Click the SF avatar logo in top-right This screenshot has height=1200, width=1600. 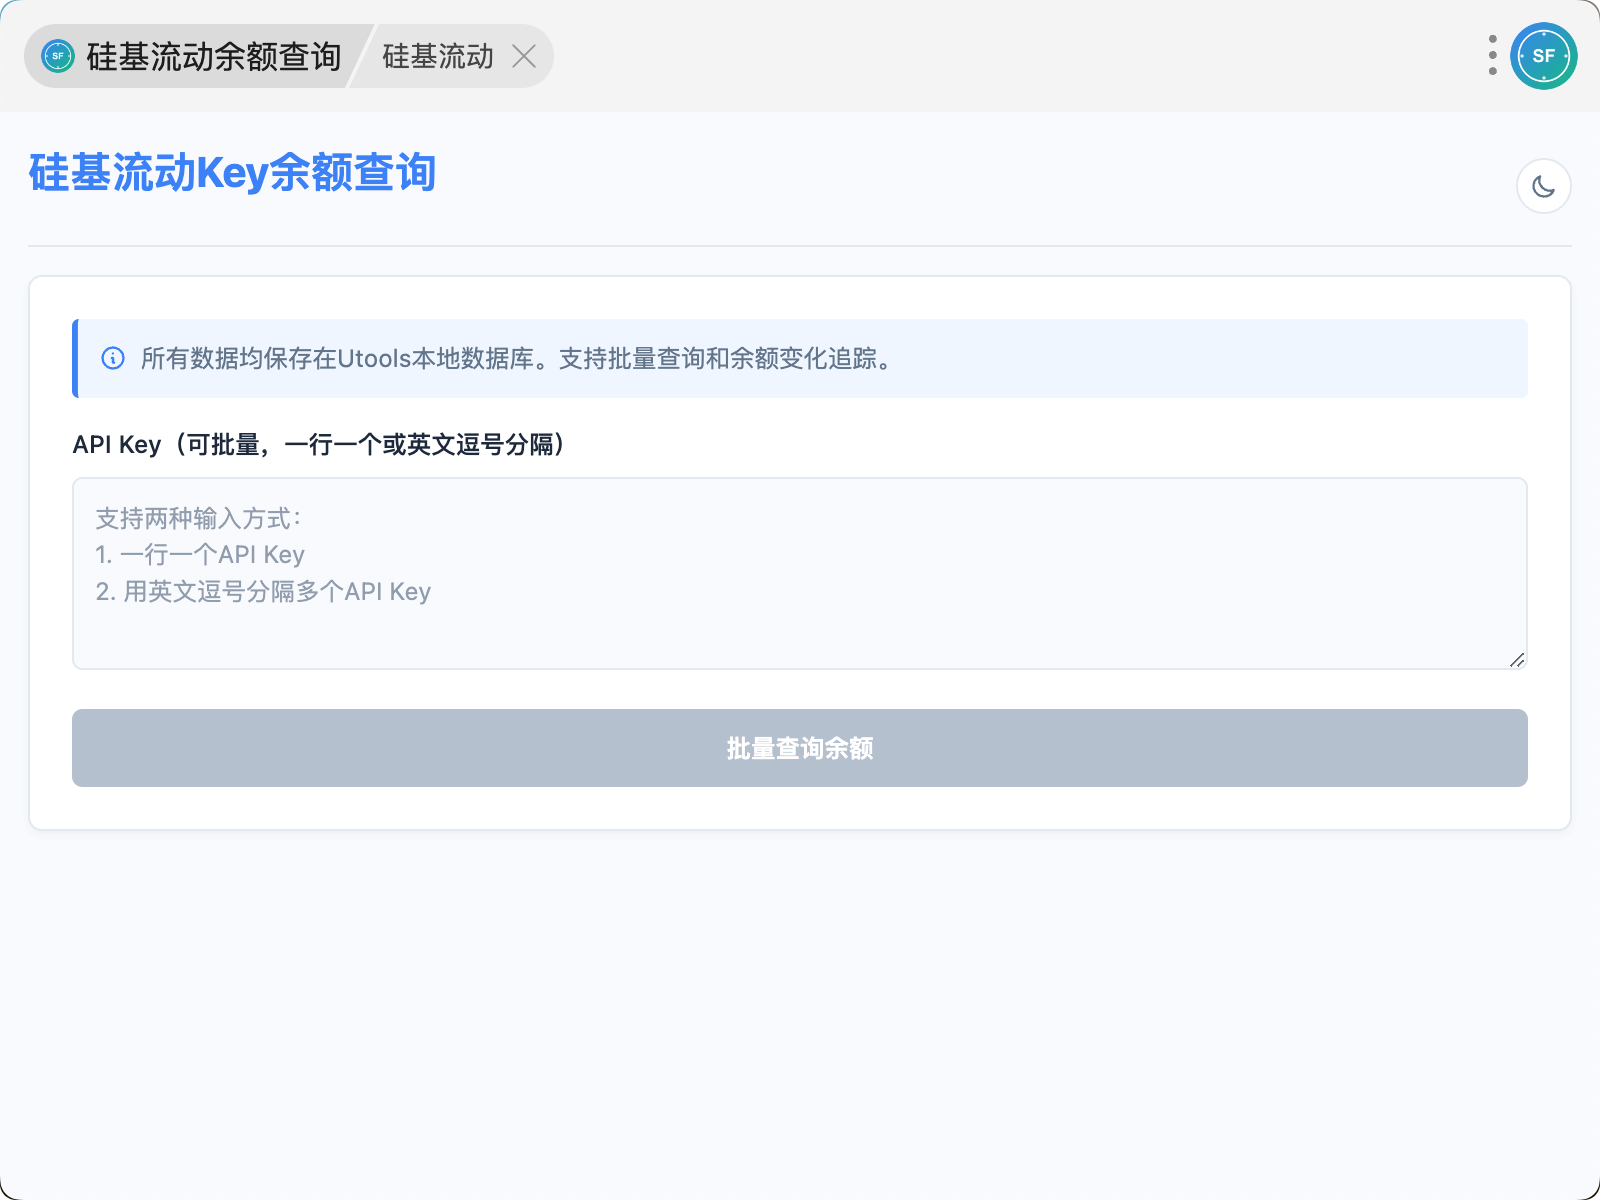point(1543,56)
